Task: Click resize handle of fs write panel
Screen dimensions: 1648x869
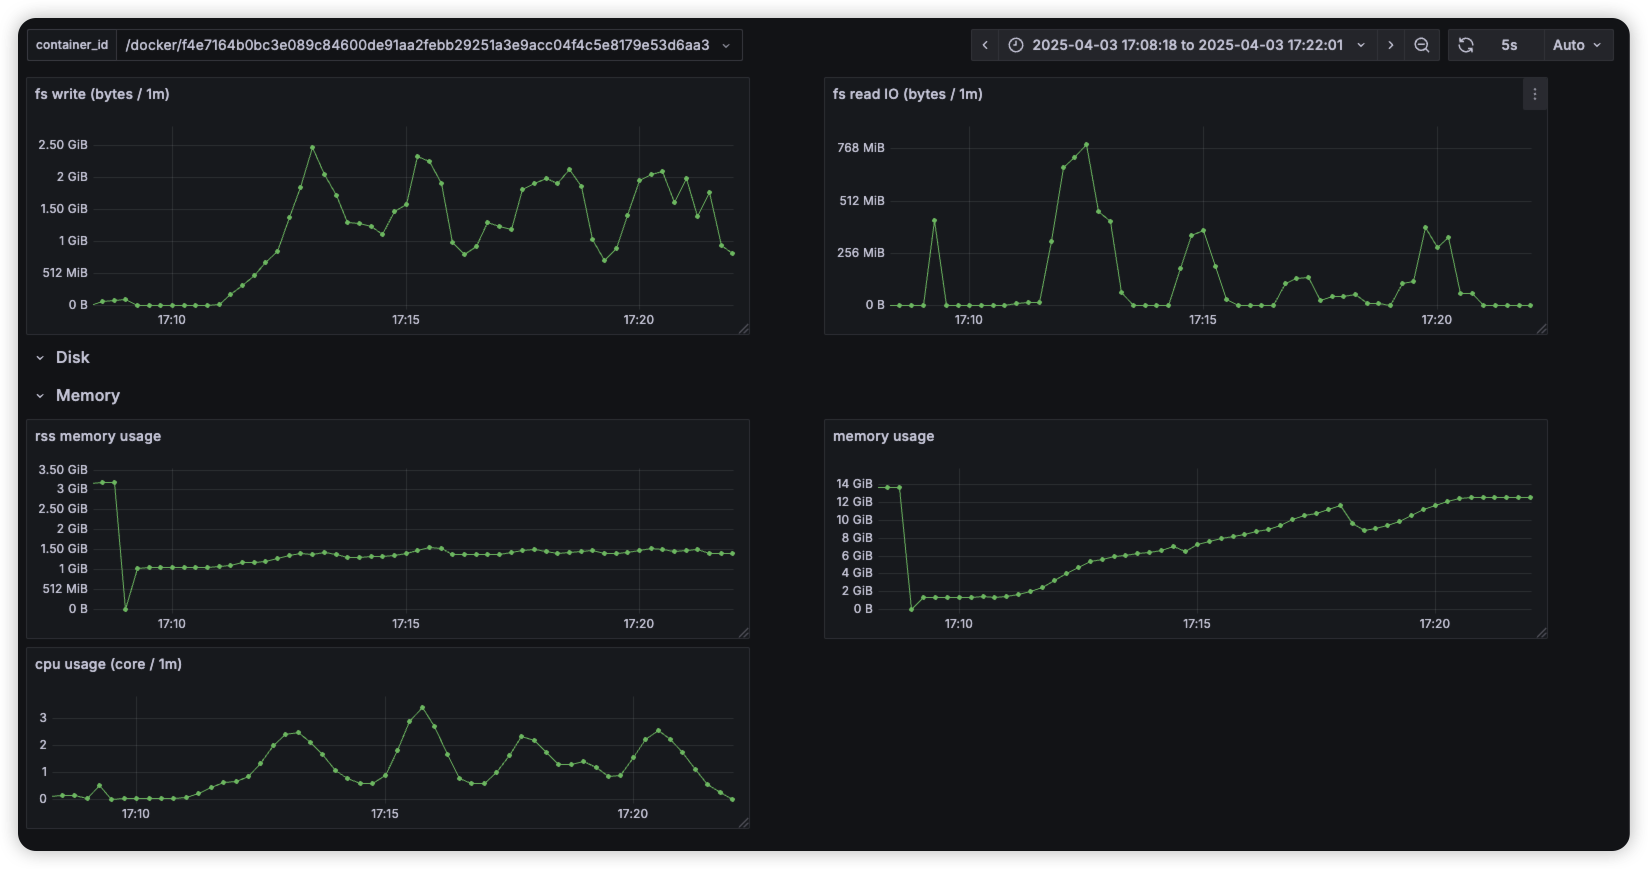Action: [743, 328]
